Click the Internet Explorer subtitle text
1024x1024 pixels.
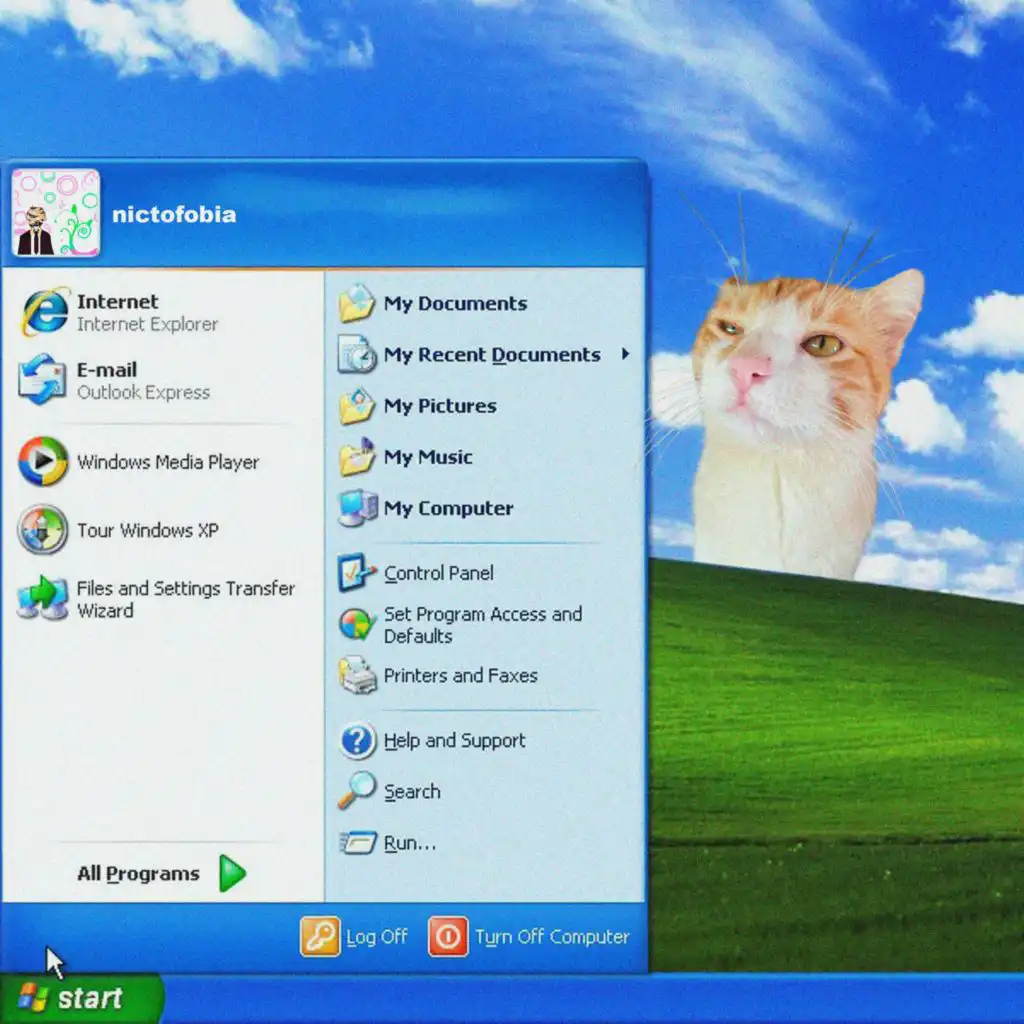click(x=147, y=325)
